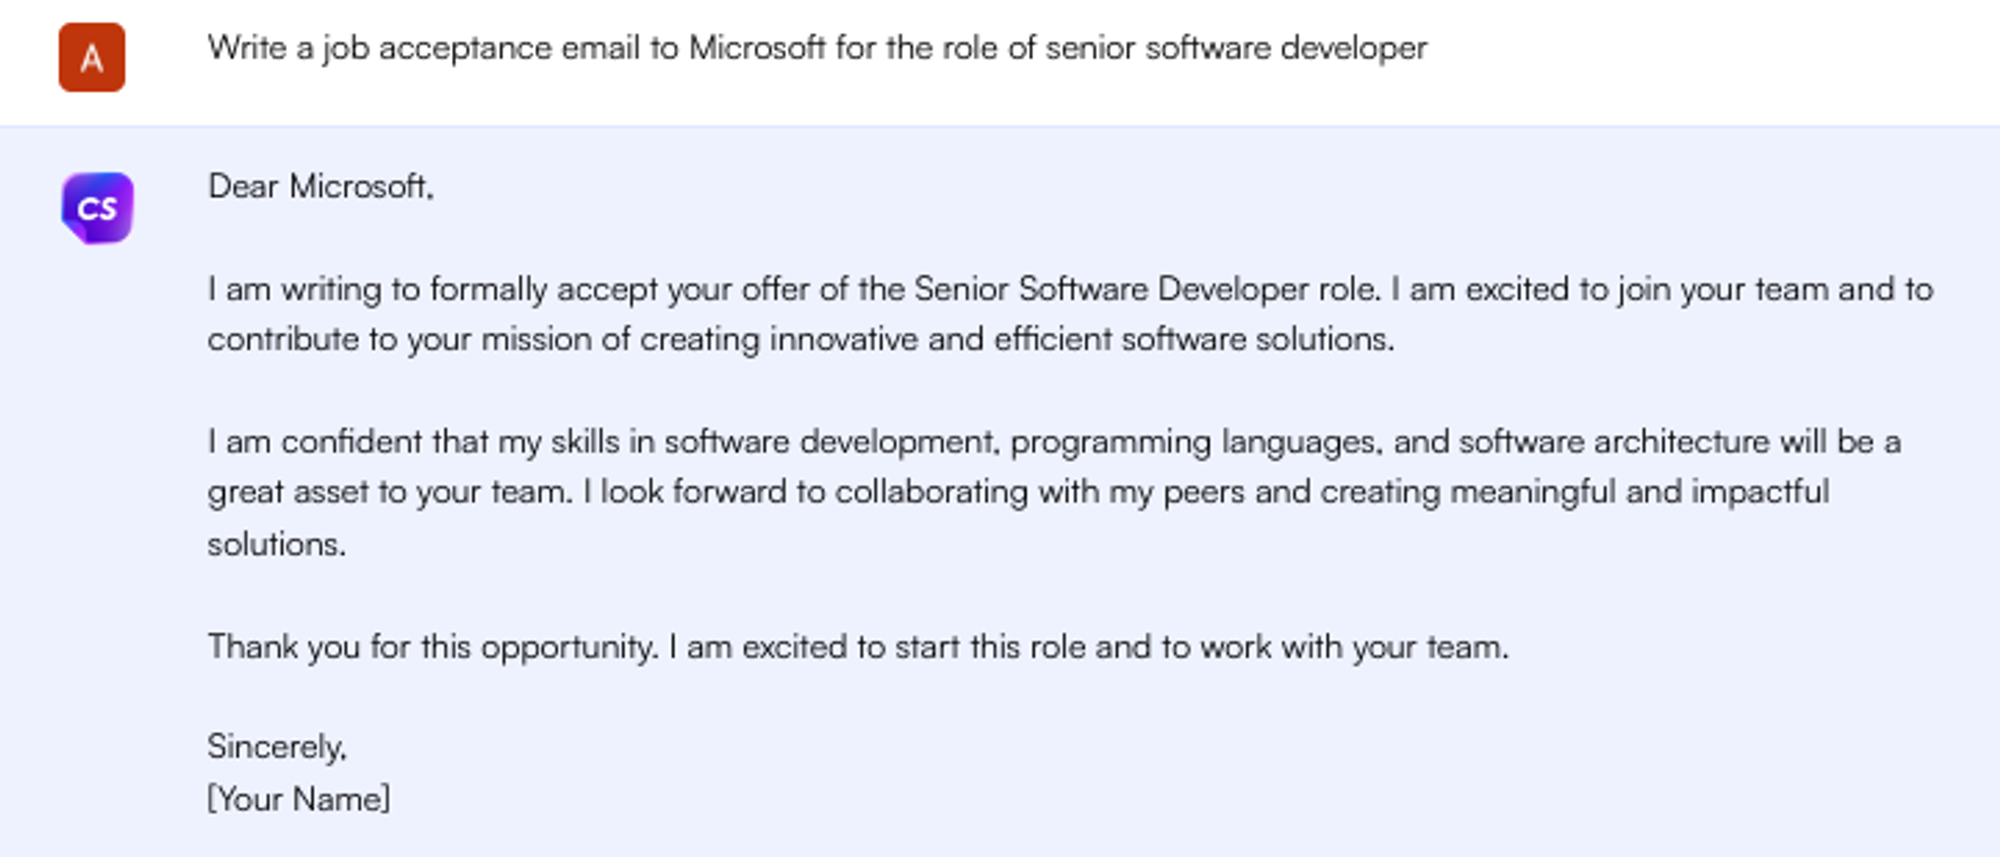Click the '[Your Name]' placeholder text
This screenshot has width=2000, height=857.
tap(298, 799)
